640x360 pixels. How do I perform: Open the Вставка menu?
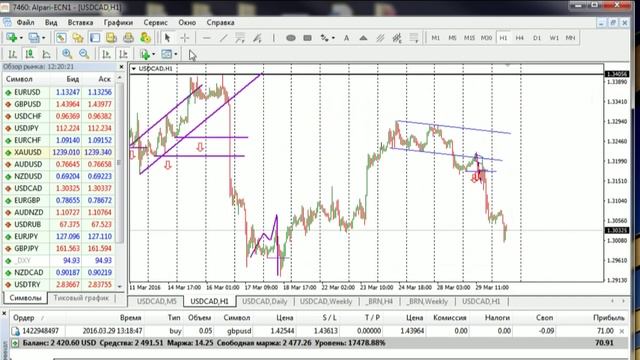click(x=80, y=22)
